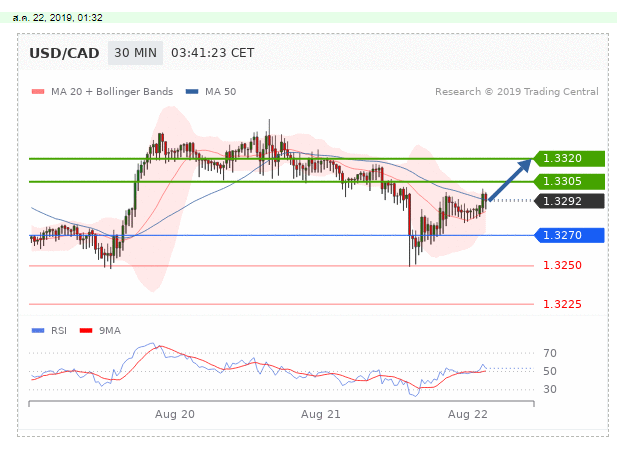
Task: Click the RSI legend label
Action: tap(59, 331)
